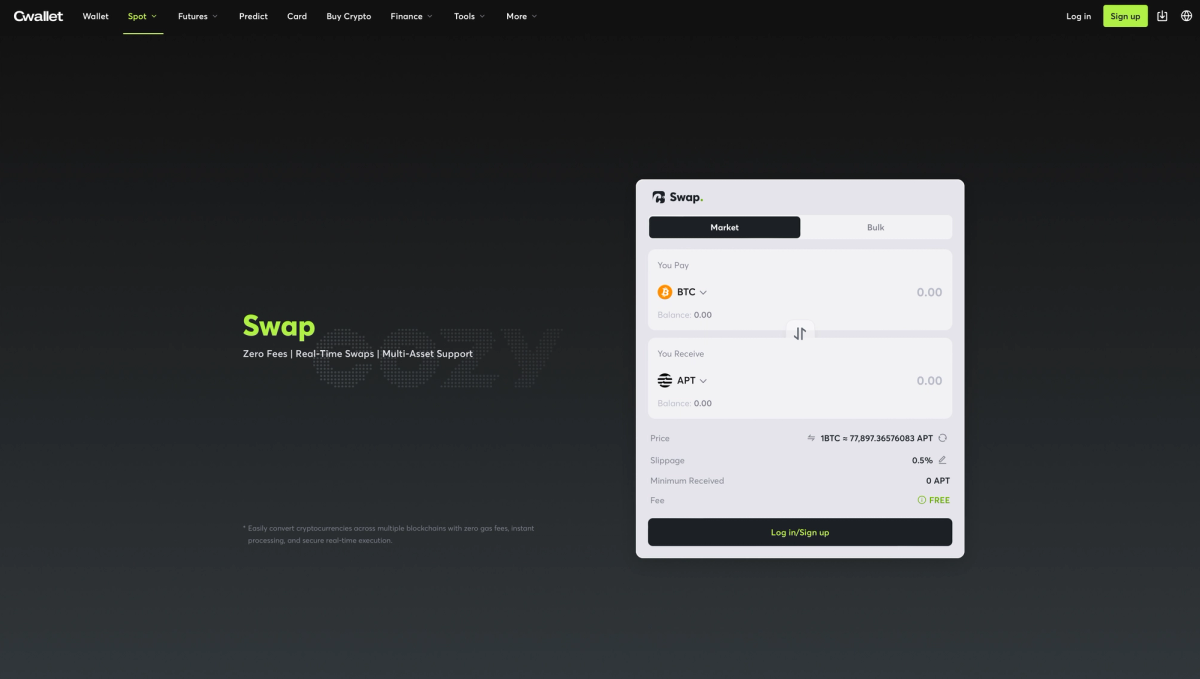Open the APT token selector dropdown
The height and width of the screenshot is (679, 1200).
click(683, 380)
